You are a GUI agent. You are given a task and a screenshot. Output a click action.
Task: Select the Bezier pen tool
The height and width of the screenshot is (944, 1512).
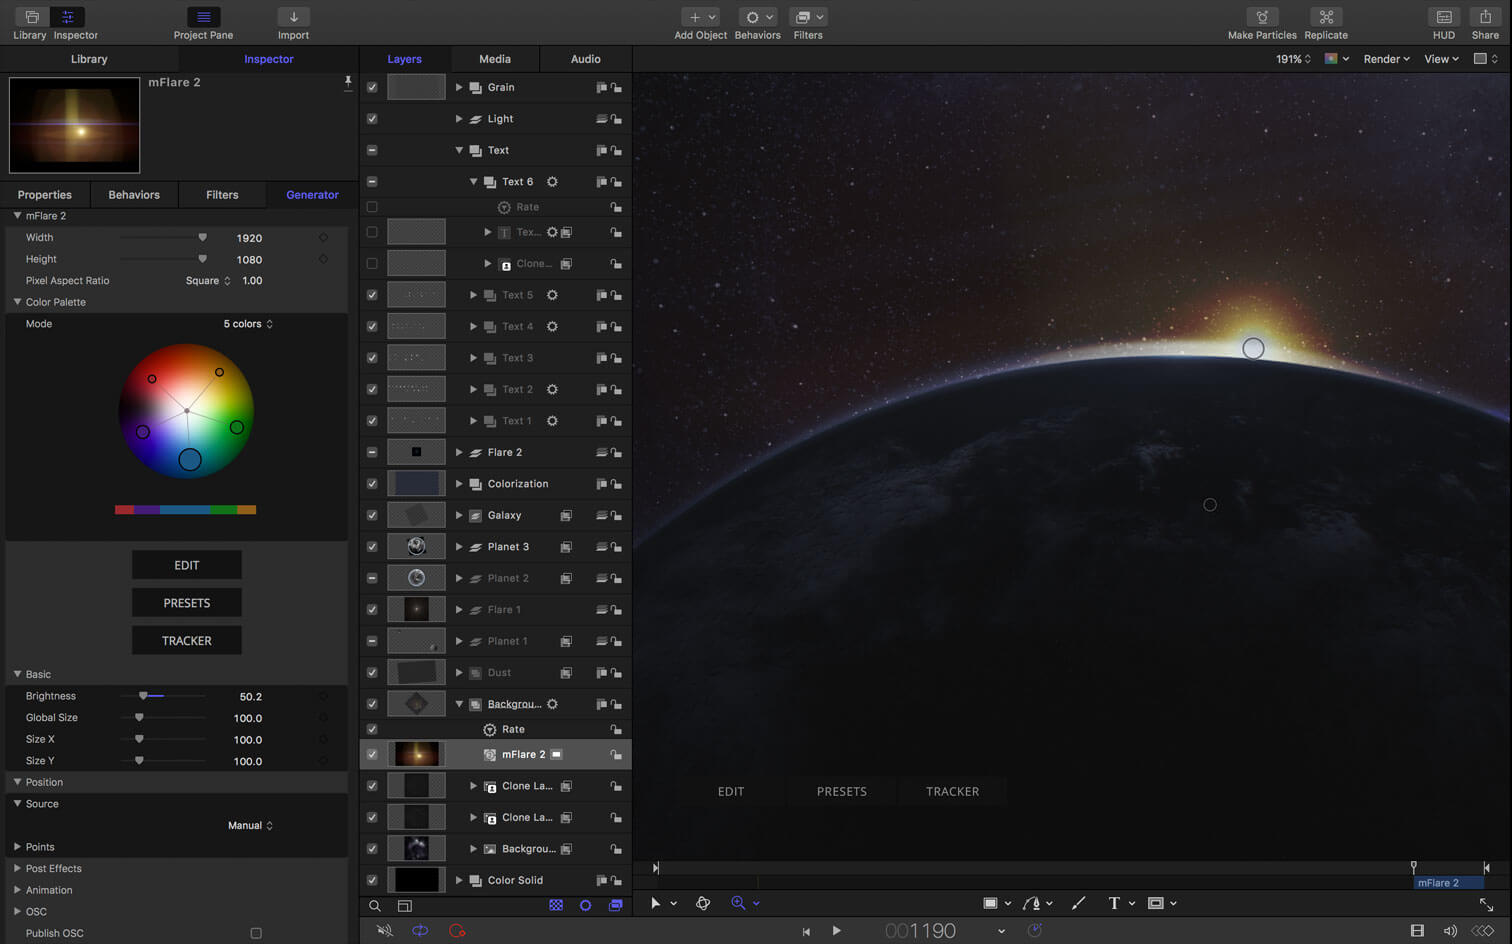tap(1031, 903)
